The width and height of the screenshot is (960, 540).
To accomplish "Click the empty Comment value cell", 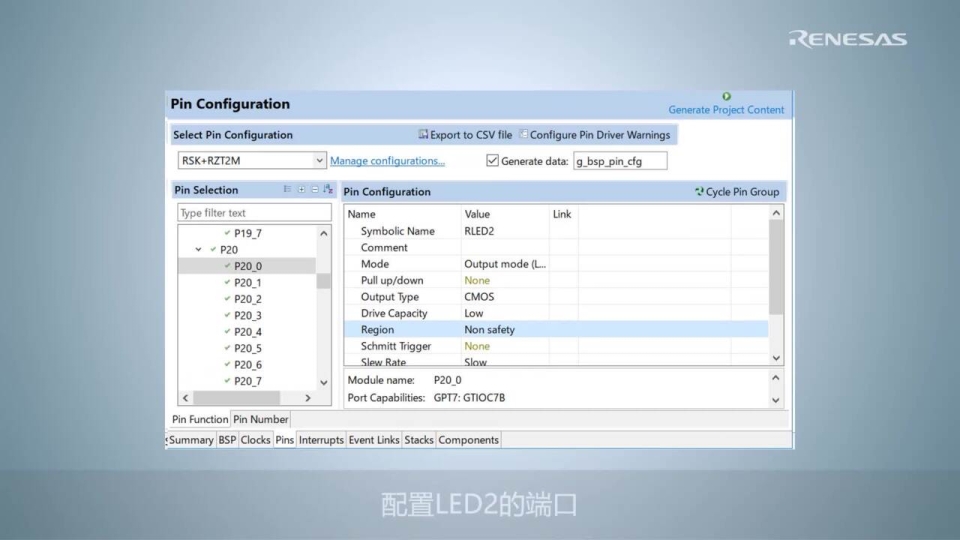I will (505, 247).
